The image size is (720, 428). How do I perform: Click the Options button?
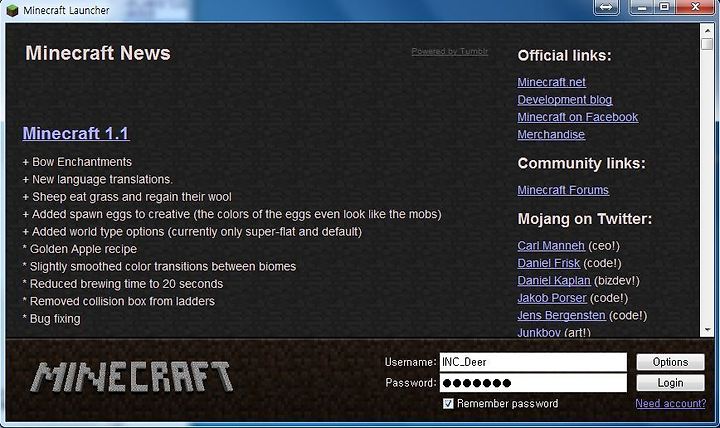[670, 362]
